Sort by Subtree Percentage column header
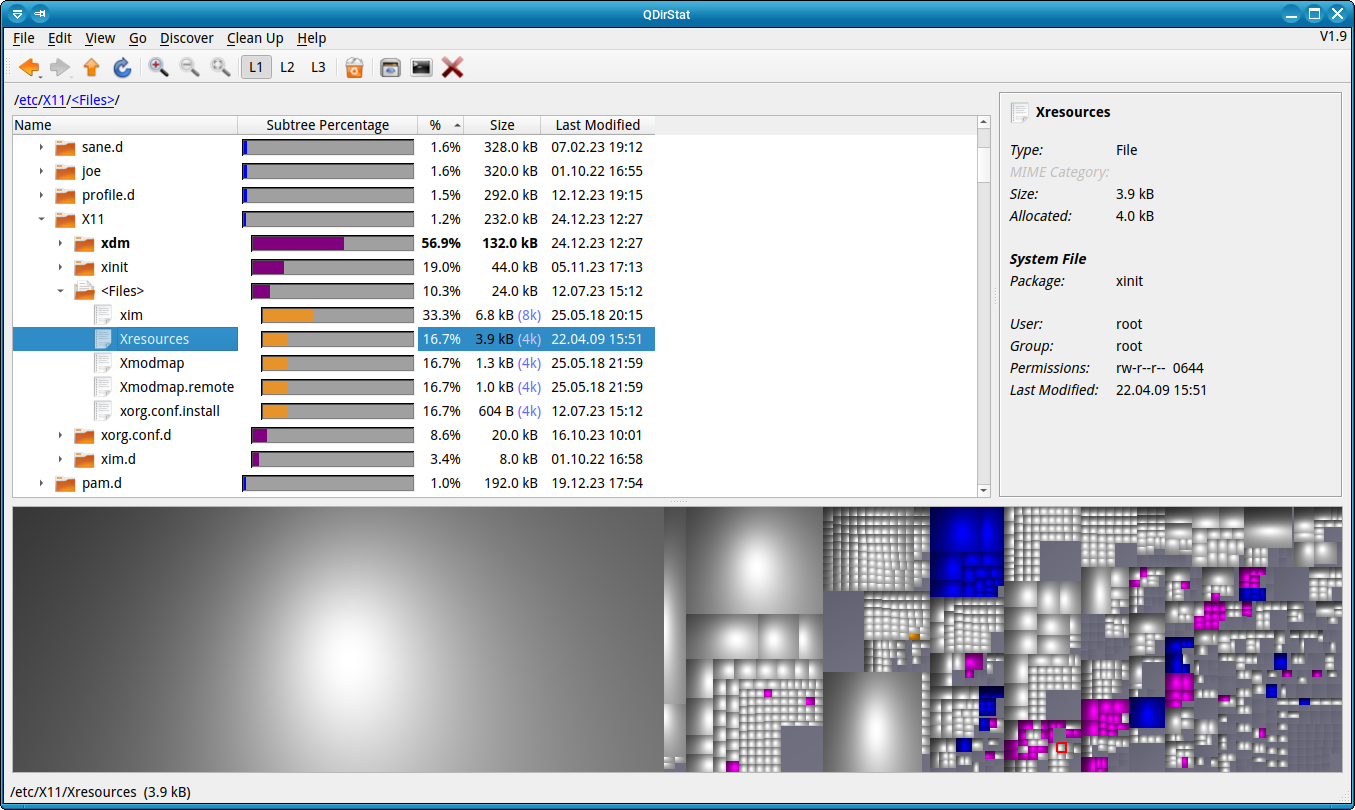The image size is (1355, 810). coord(328,125)
